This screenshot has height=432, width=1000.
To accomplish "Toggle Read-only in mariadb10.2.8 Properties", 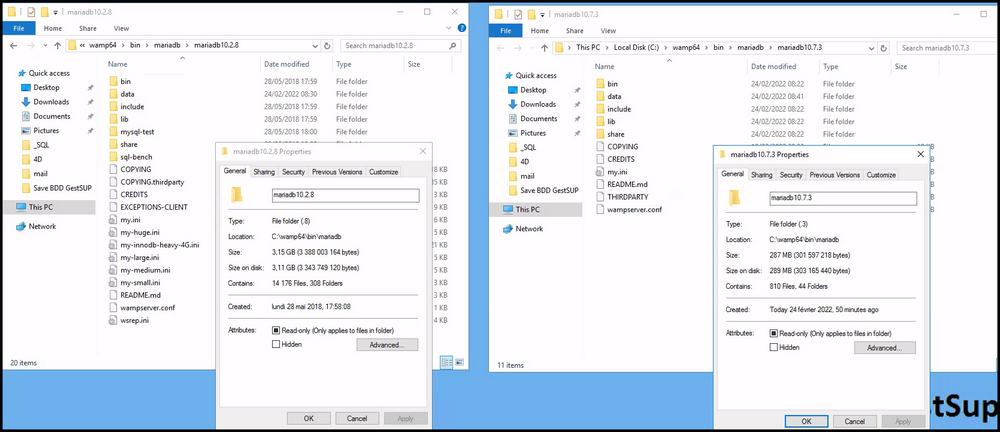I will tap(276, 331).
